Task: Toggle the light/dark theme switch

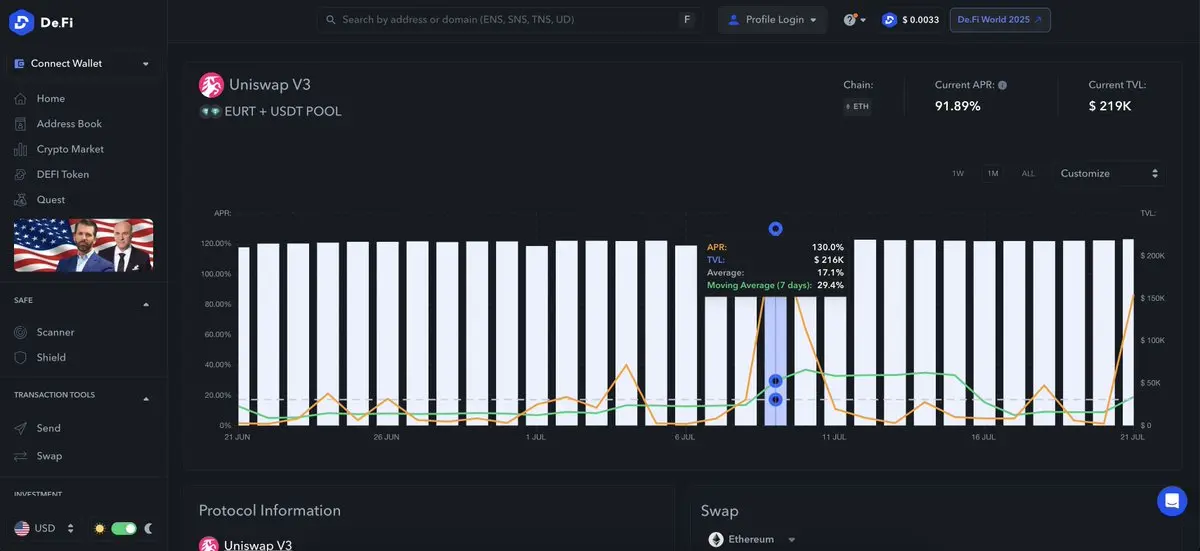Action: [x=124, y=528]
